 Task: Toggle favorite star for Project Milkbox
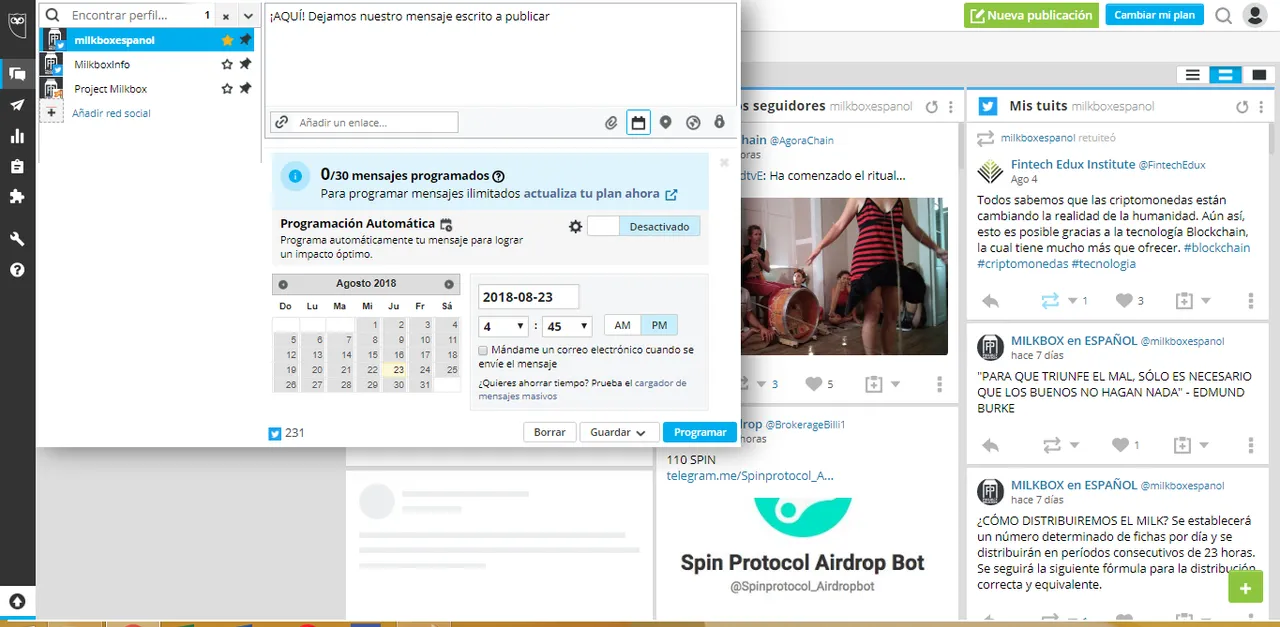[227, 89]
